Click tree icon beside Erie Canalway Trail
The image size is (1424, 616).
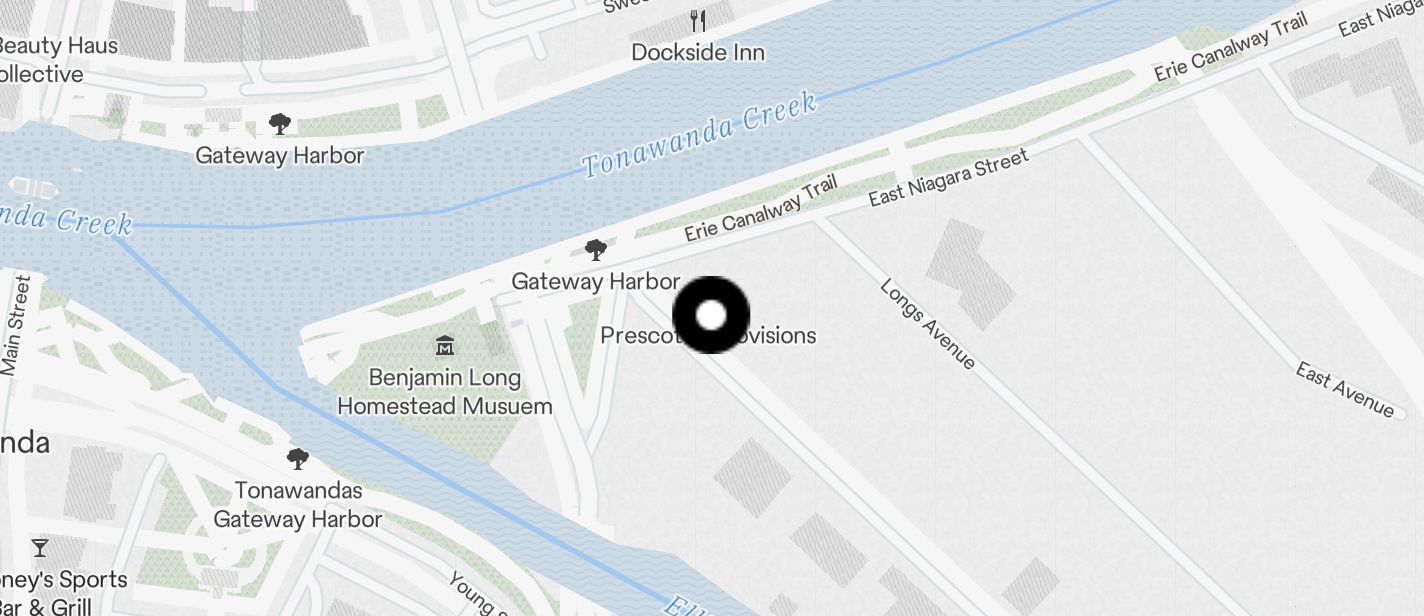pos(596,250)
